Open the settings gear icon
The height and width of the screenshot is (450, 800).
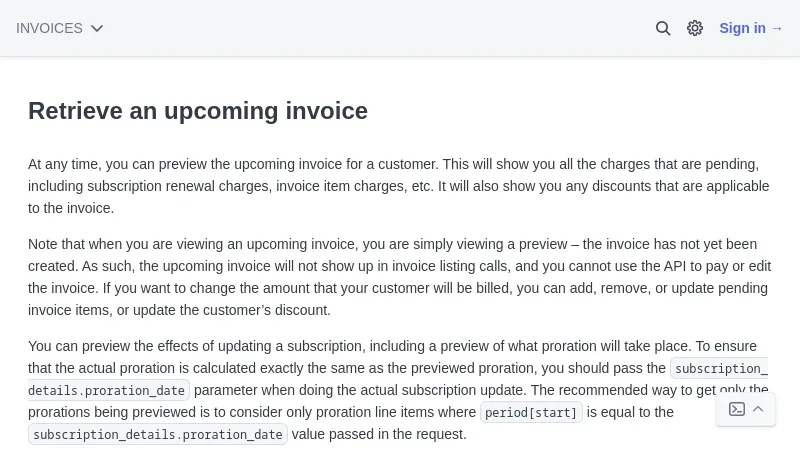tap(695, 28)
